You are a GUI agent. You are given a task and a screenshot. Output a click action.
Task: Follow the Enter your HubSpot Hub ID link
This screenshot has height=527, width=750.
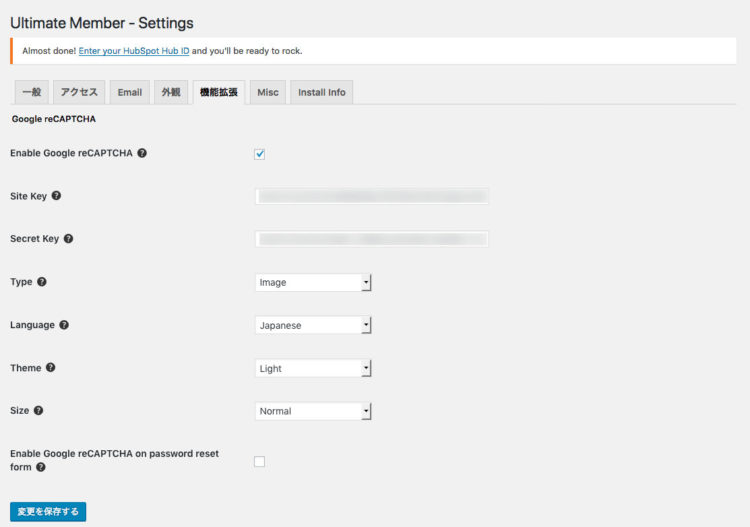pyautogui.click(x=134, y=50)
